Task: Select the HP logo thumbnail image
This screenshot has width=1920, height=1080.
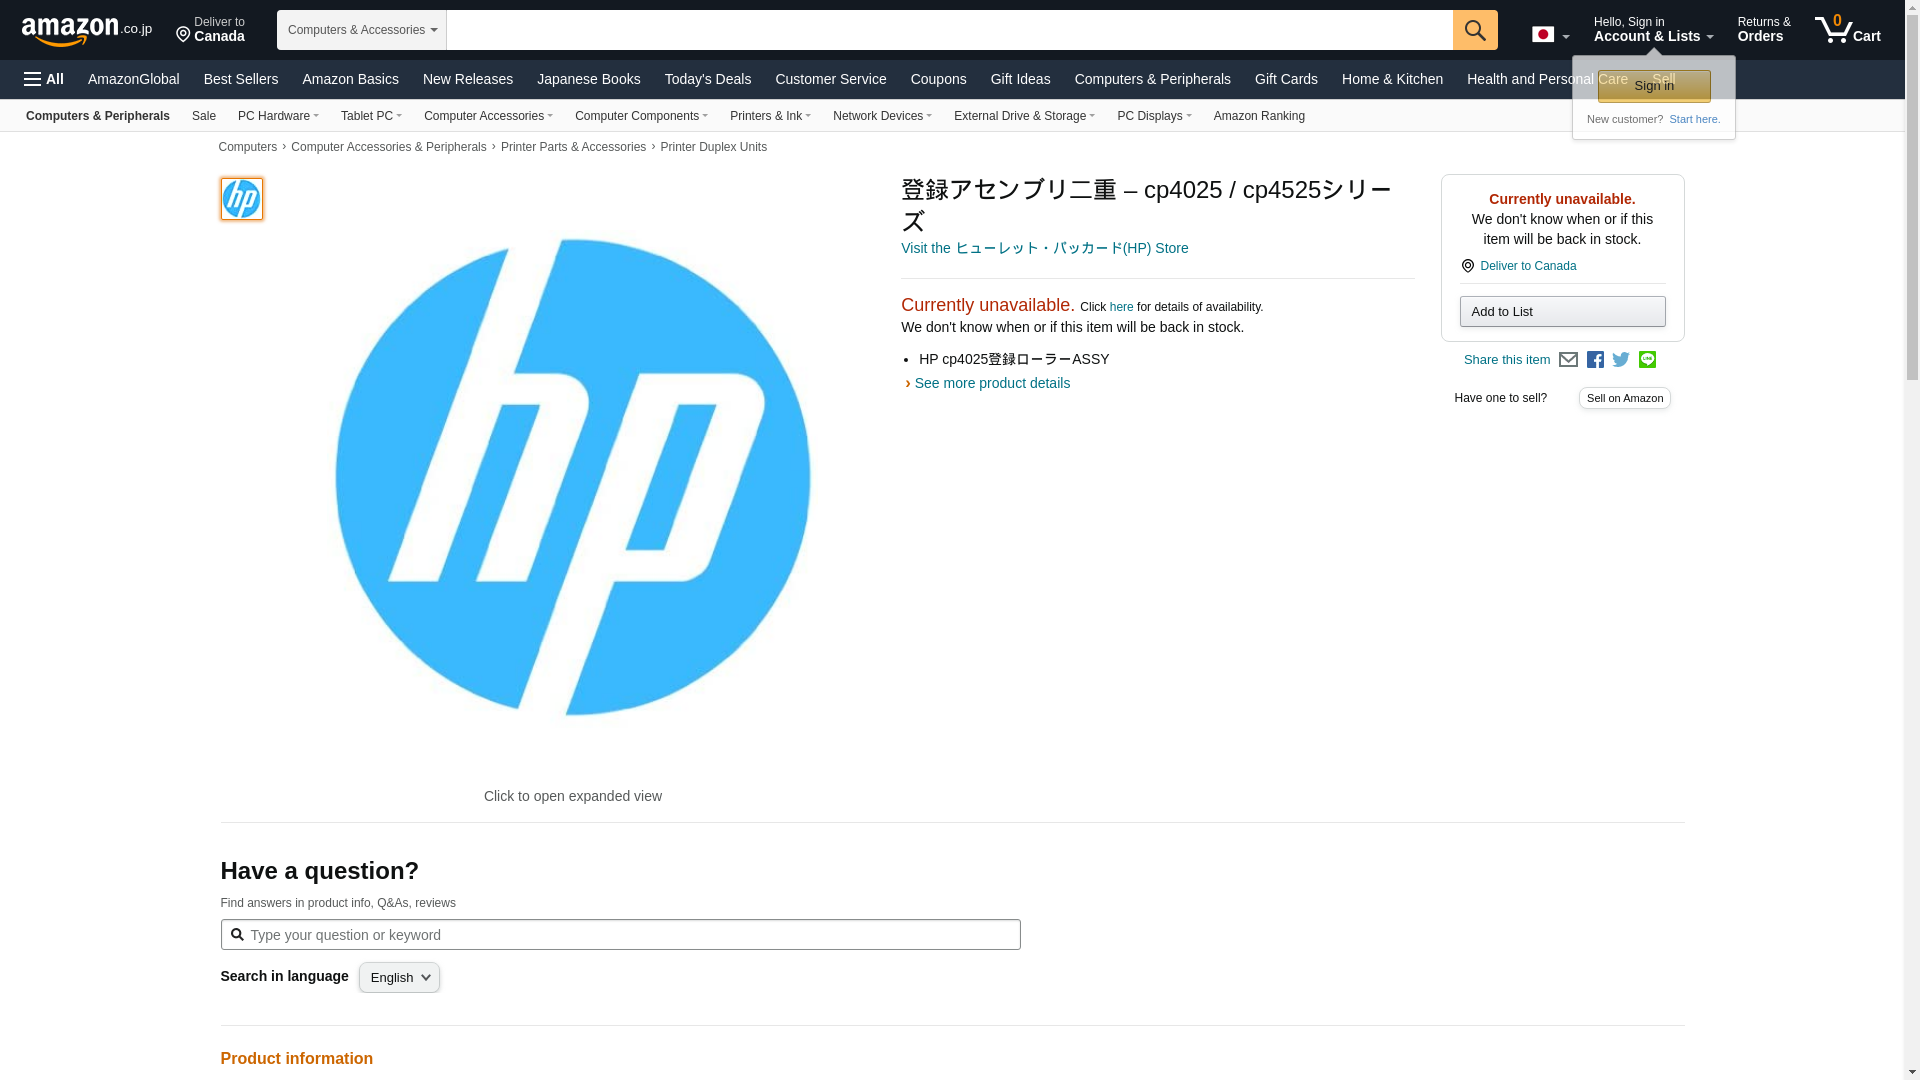Action: (241, 199)
